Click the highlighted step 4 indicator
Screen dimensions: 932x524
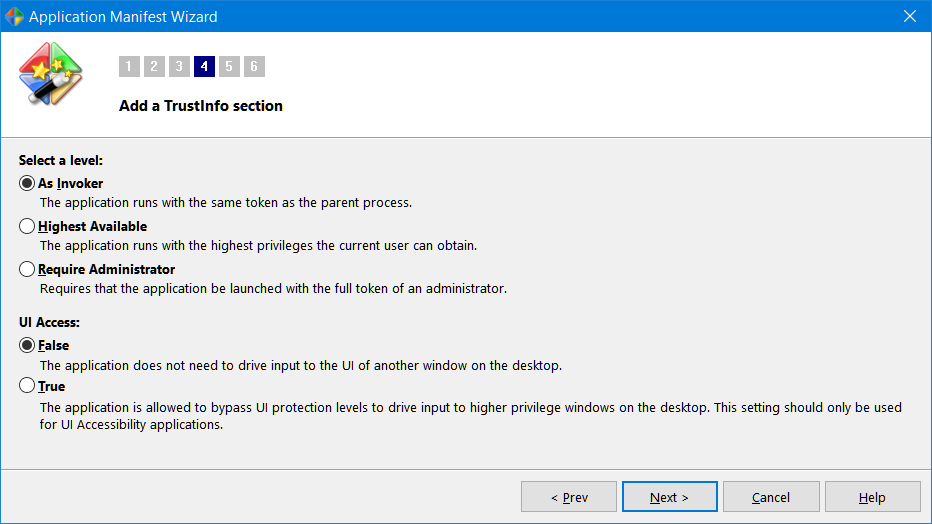pyautogui.click(x=204, y=67)
